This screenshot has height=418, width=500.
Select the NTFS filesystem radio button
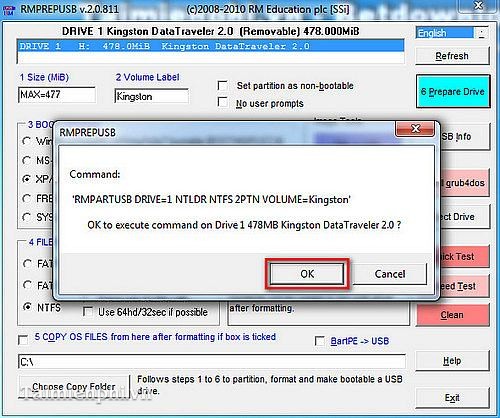point(27,307)
